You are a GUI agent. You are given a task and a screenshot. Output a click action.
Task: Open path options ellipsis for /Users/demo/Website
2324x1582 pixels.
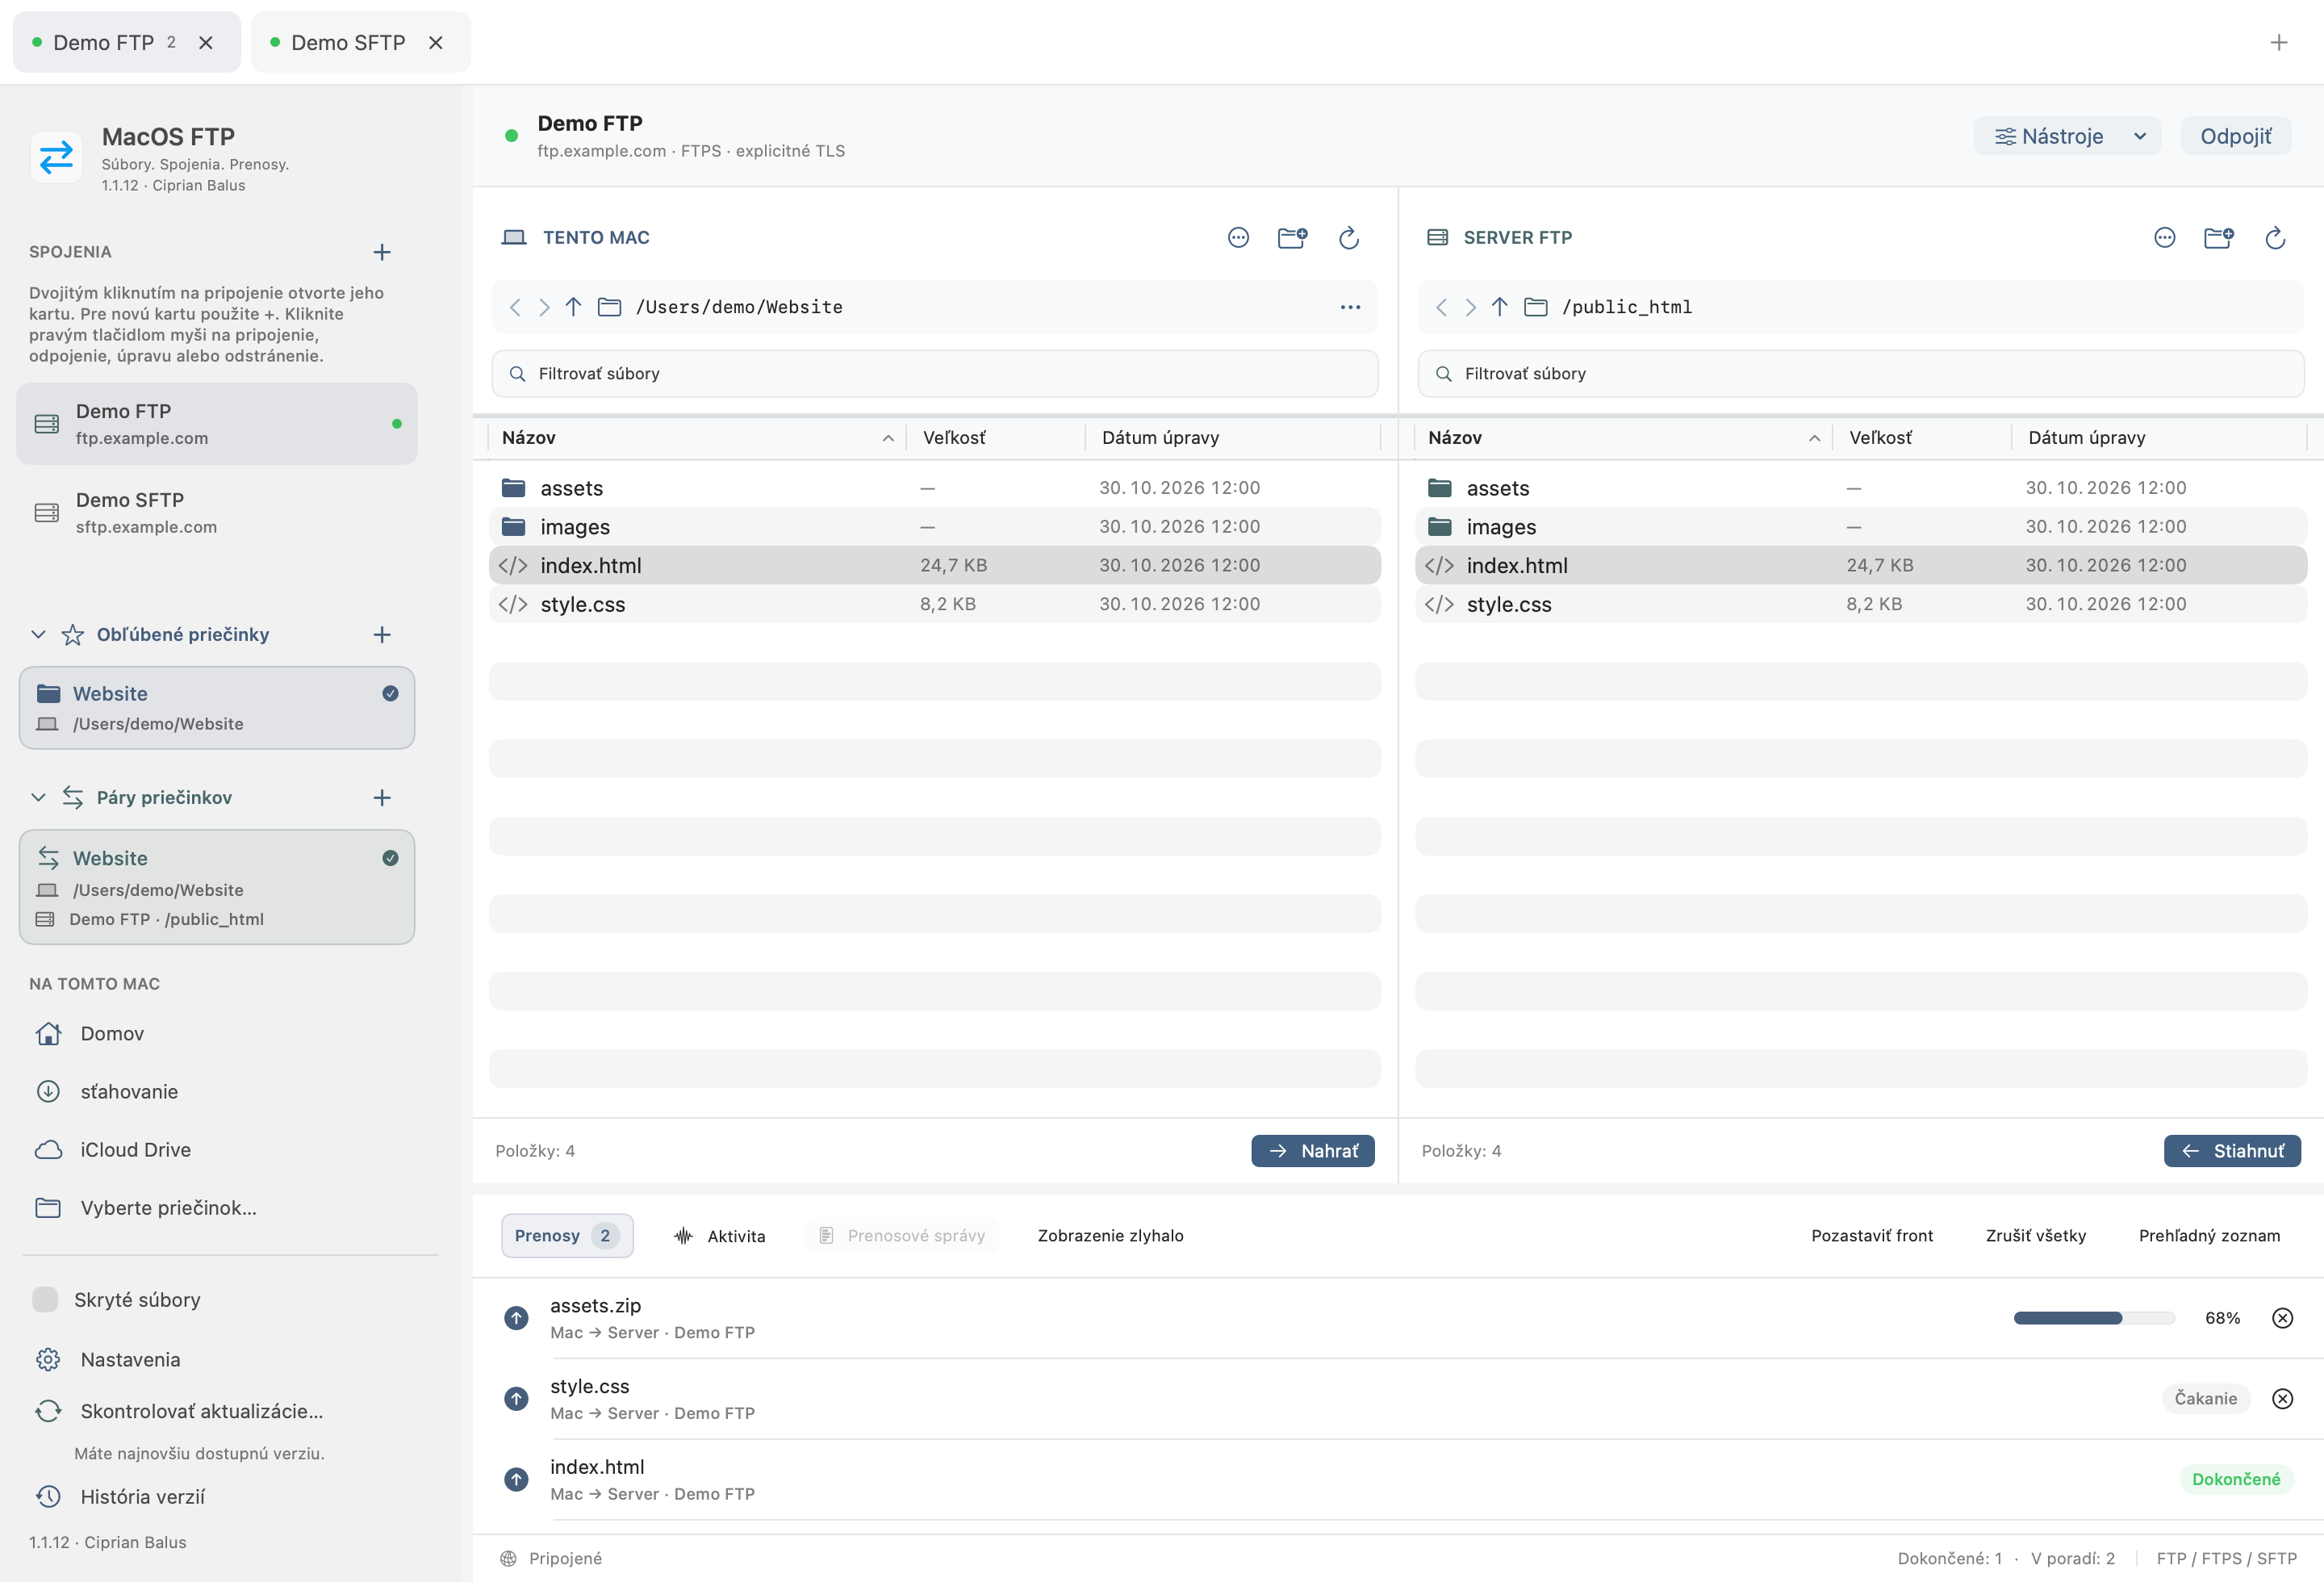1350,307
